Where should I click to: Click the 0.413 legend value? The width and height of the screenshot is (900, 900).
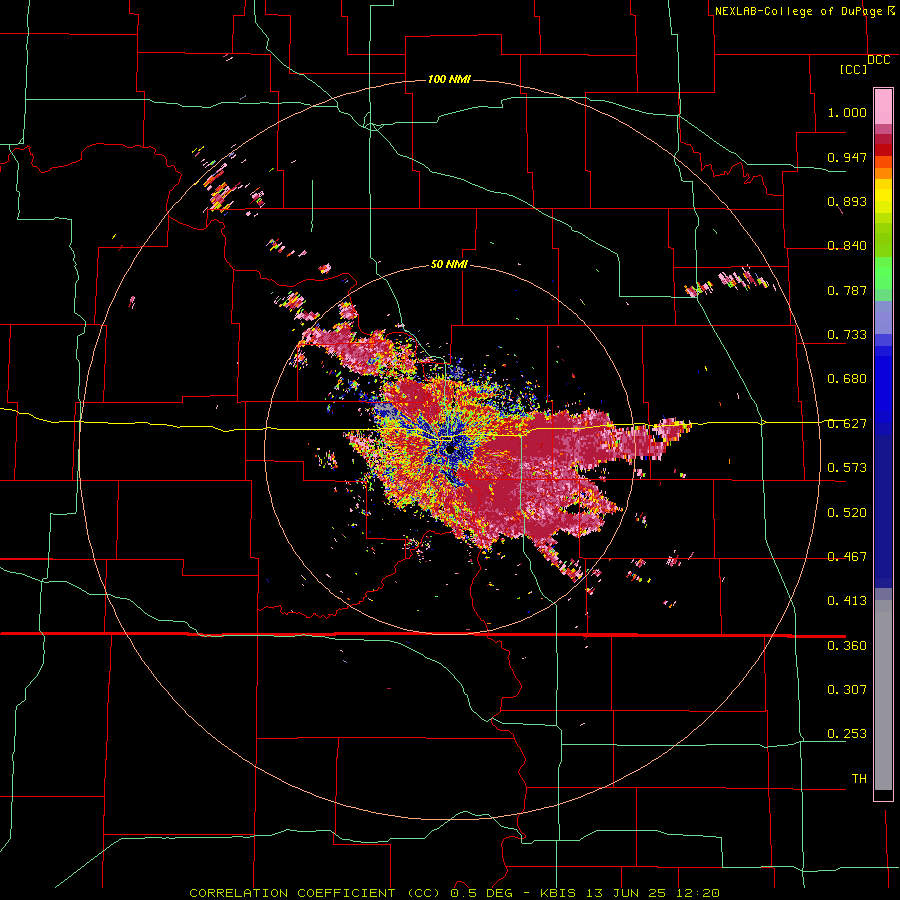click(847, 600)
